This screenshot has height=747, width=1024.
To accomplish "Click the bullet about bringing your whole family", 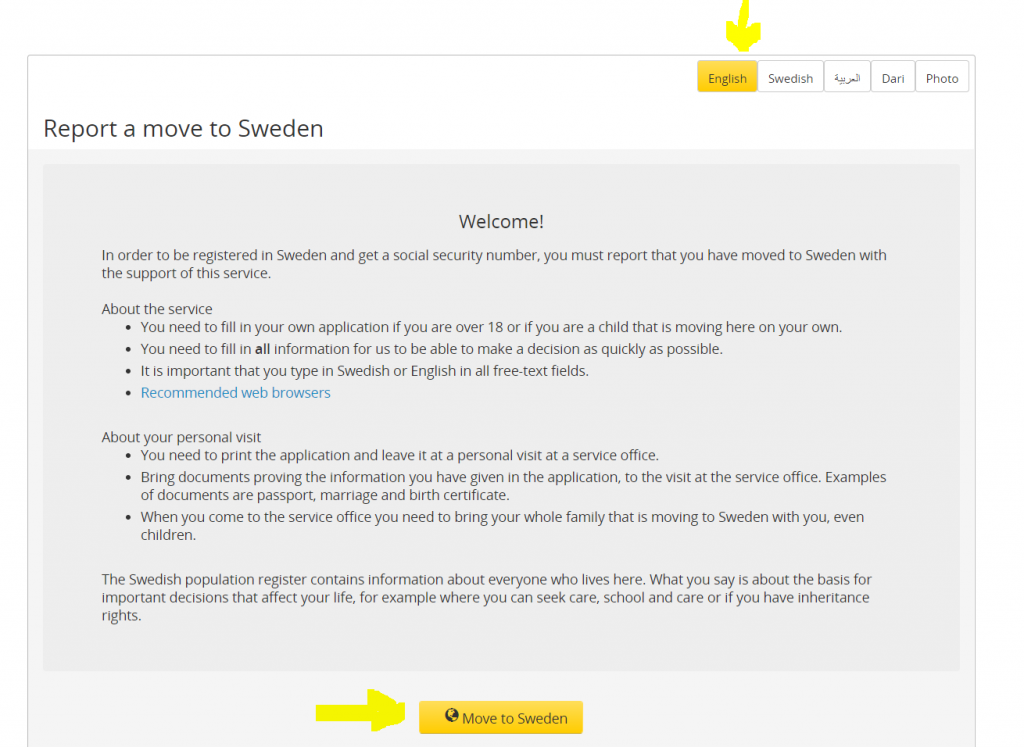I will (502, 526).
